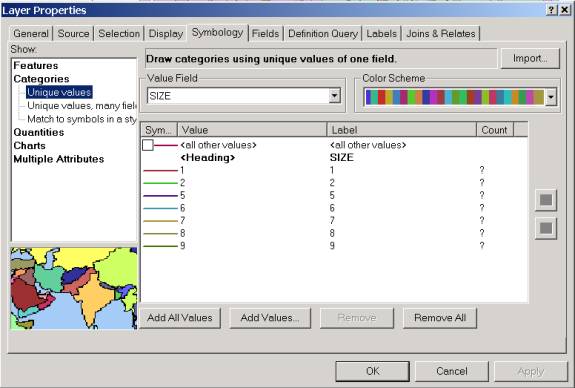Click the Label column header
The image size is (575, 388).
(402, 130)
